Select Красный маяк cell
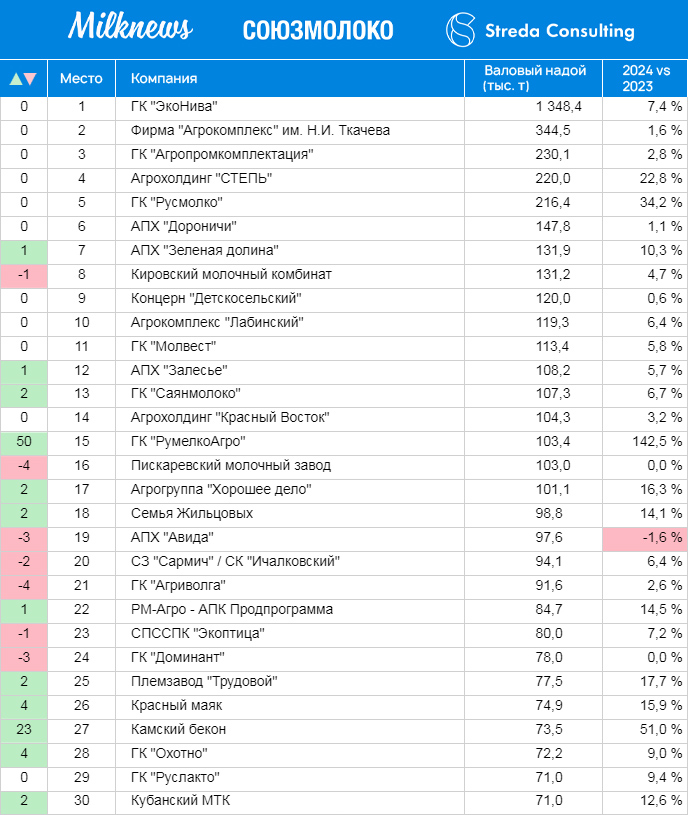Viewport: 688px width, 815px height. [x=290, y=705]
